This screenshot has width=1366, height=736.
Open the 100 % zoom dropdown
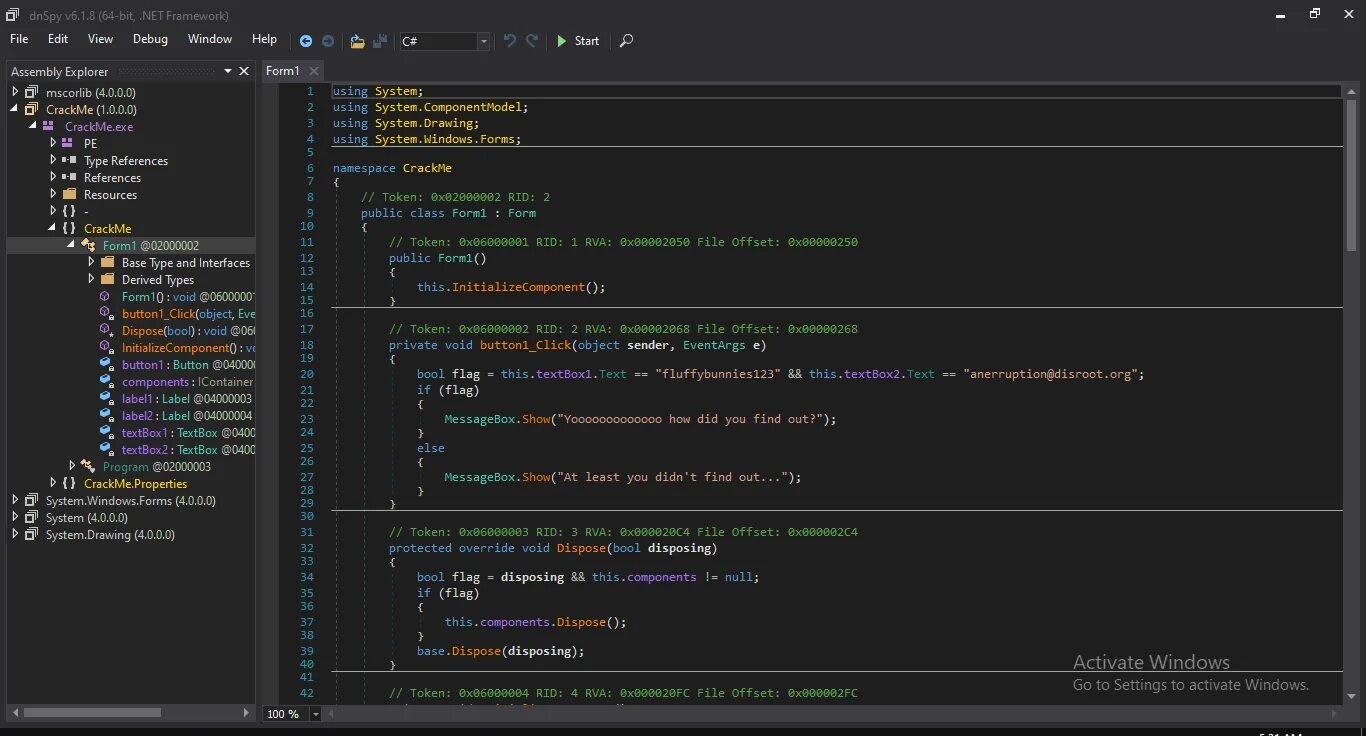tap(315, 714)
